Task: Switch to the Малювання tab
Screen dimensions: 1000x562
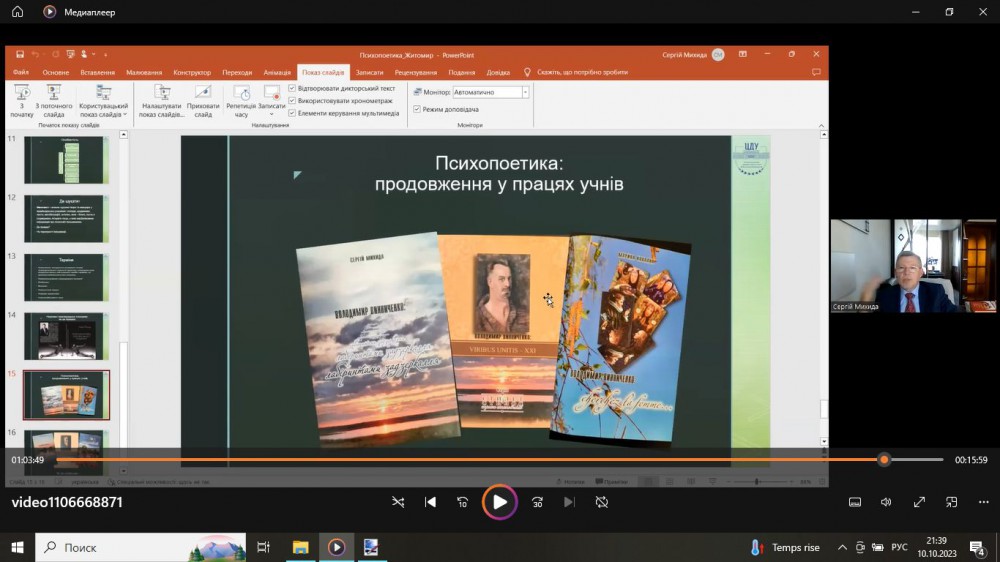Action: (x=143, y=72)
